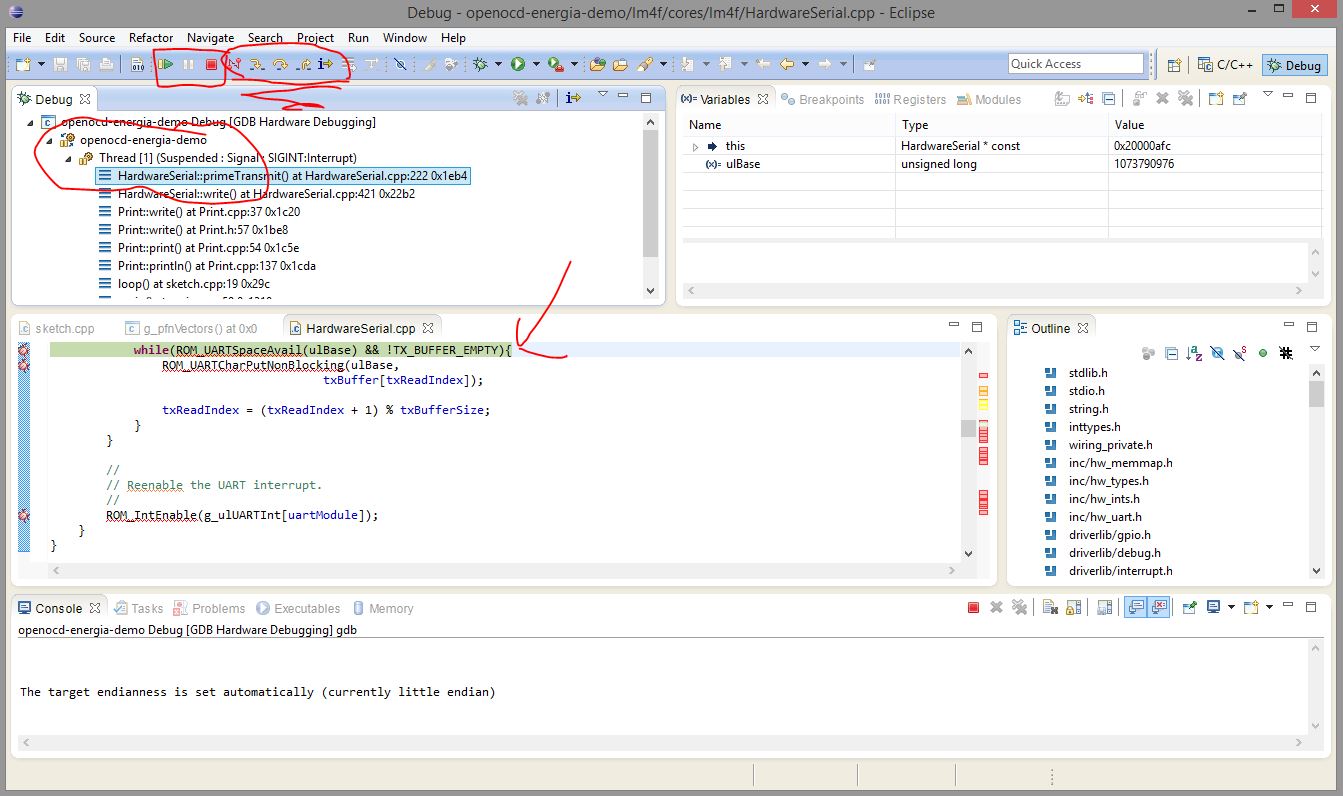Viewport: 1343px width, 796px height.
Task: Switch to the Problems tab
Action: 209,608
